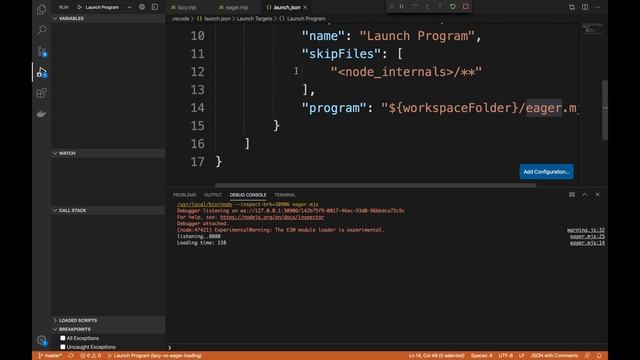
Task: Switch to the Output panel tab
Action: click(213, 195)
